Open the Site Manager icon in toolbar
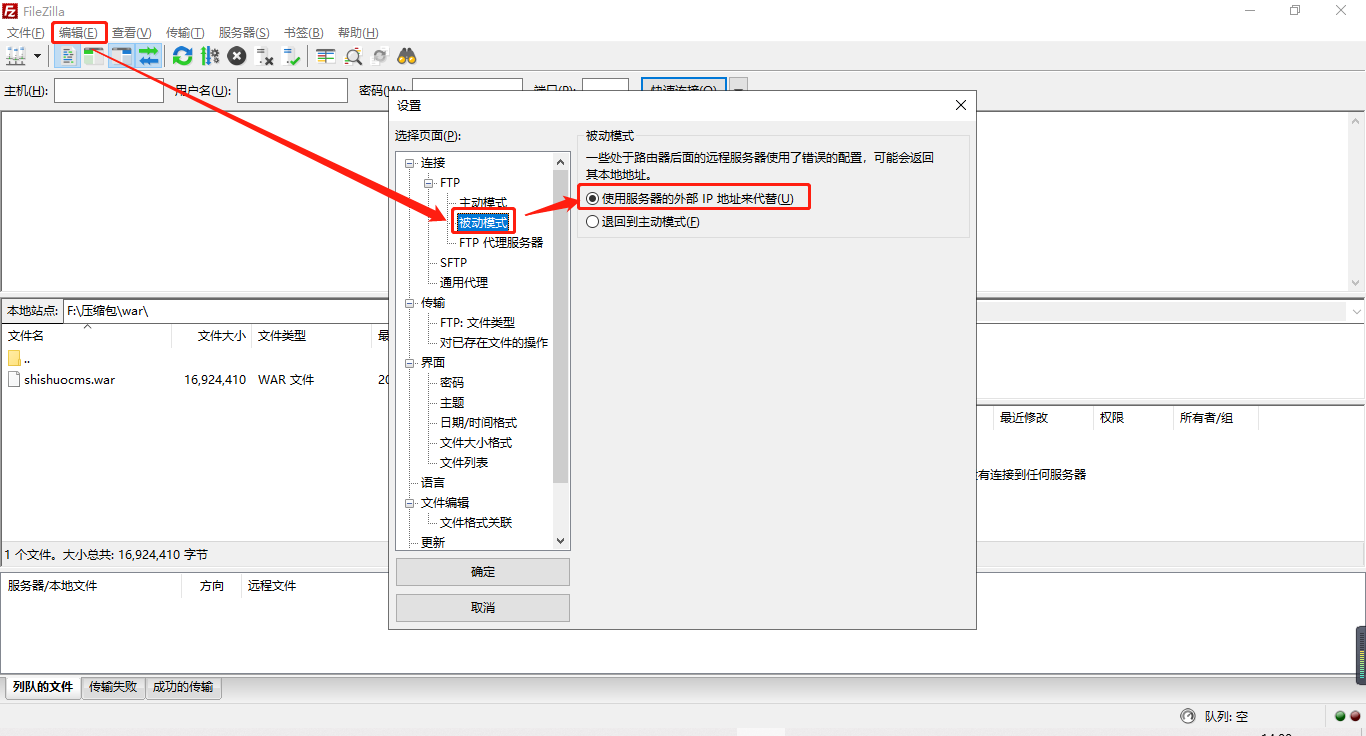The image size is (1366, 736). click(x=17, y=56)
